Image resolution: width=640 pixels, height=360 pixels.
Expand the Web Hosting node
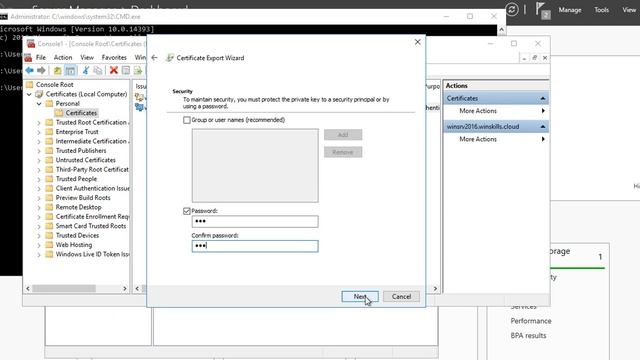pyautogui.click(x=39, y=245)
